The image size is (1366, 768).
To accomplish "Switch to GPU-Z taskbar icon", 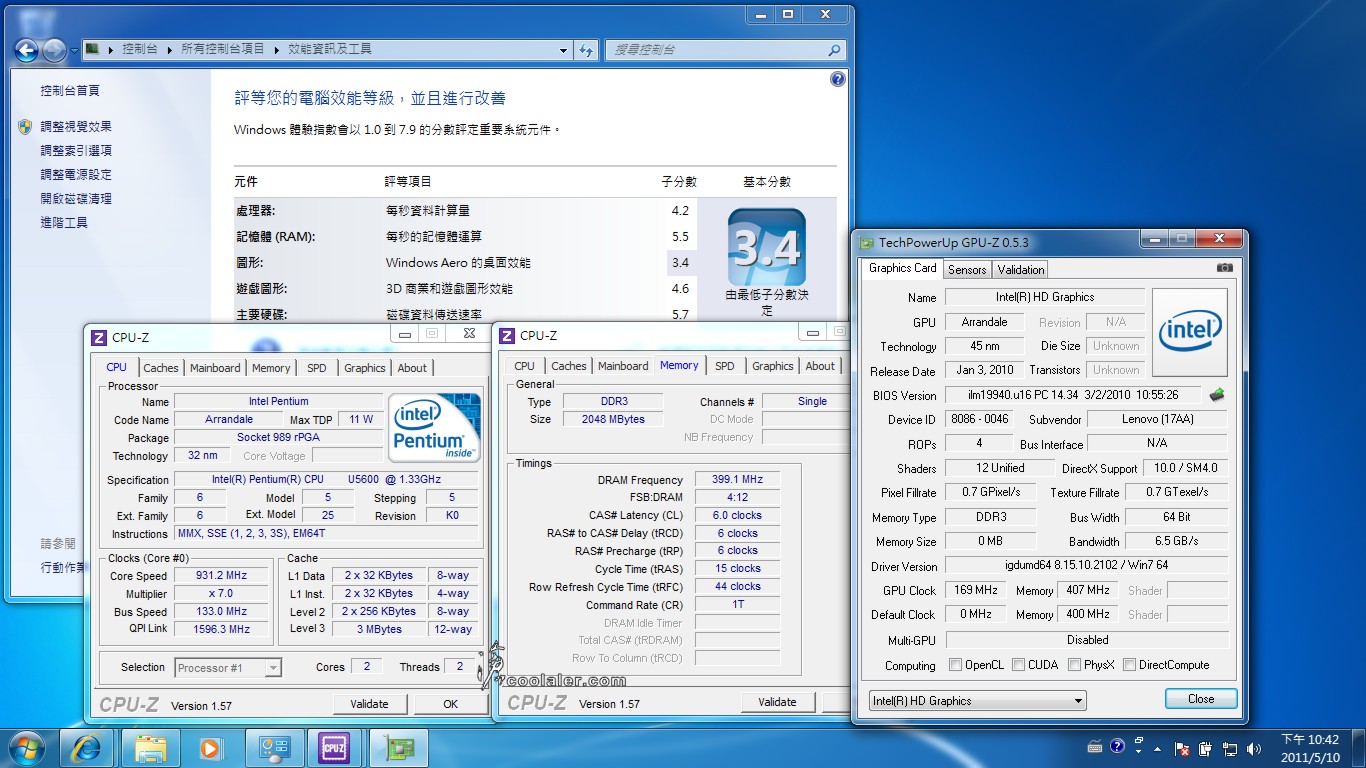I will (x=398, y=748).
